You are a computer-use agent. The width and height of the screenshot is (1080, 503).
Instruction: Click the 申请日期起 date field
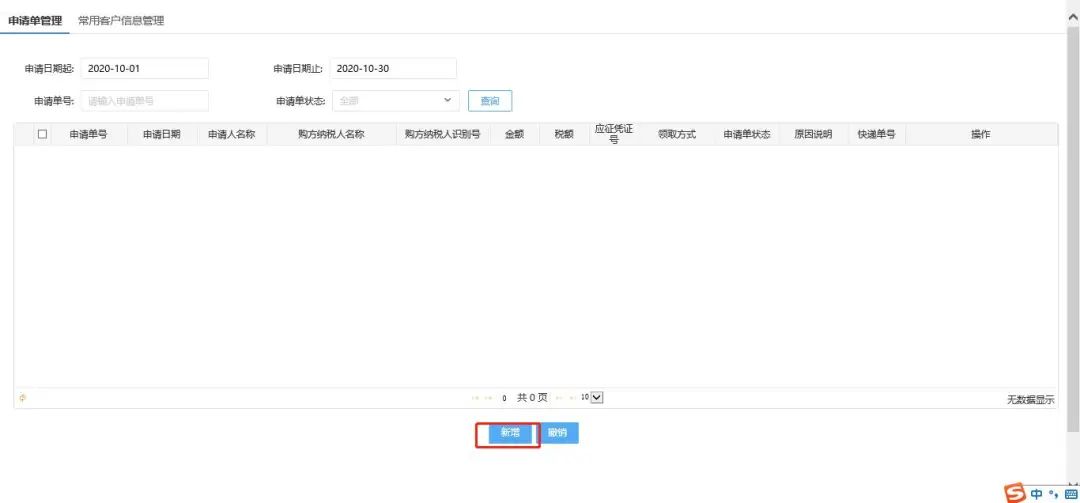pos(145,68)
